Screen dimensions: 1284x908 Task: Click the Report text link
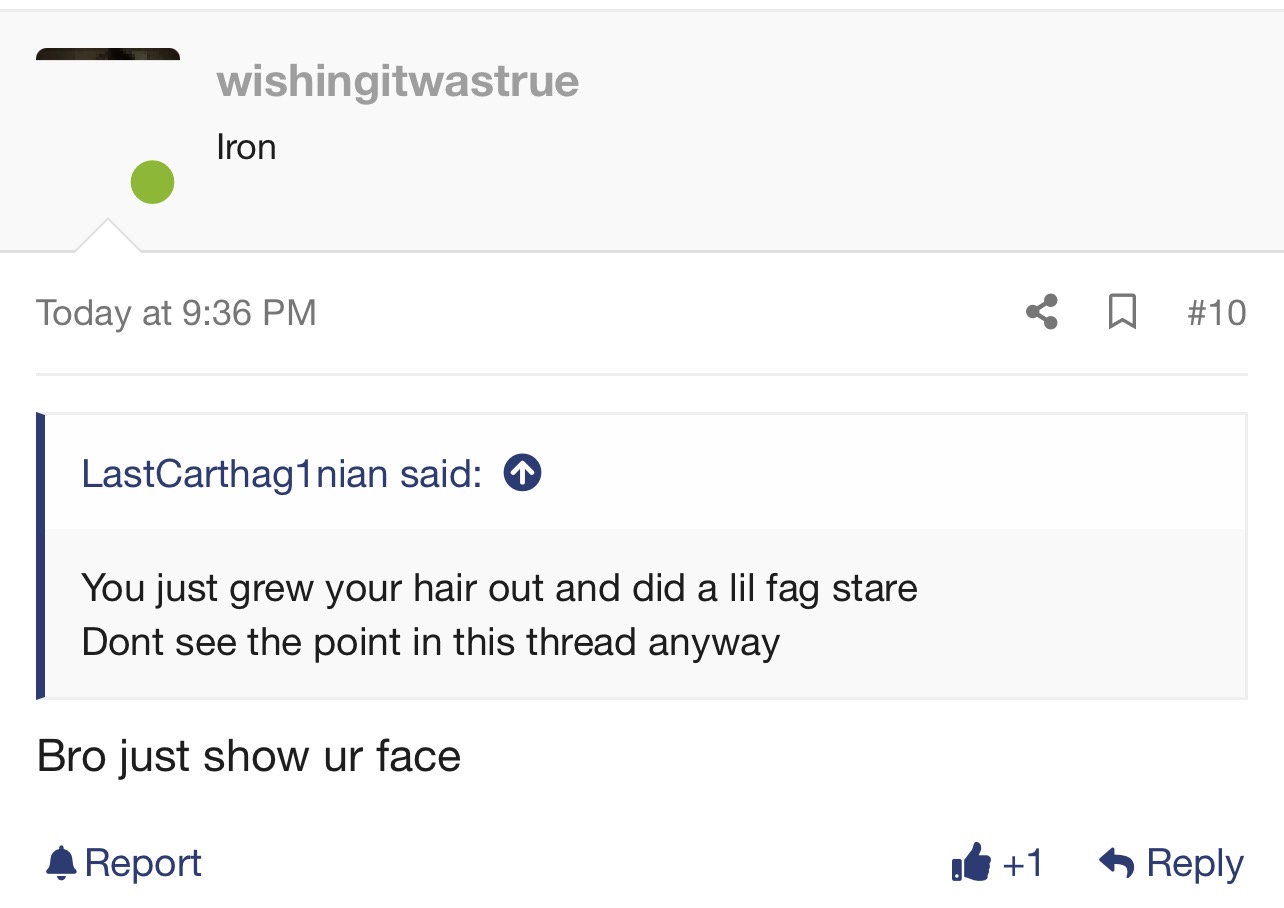click(x=143, y=863)
